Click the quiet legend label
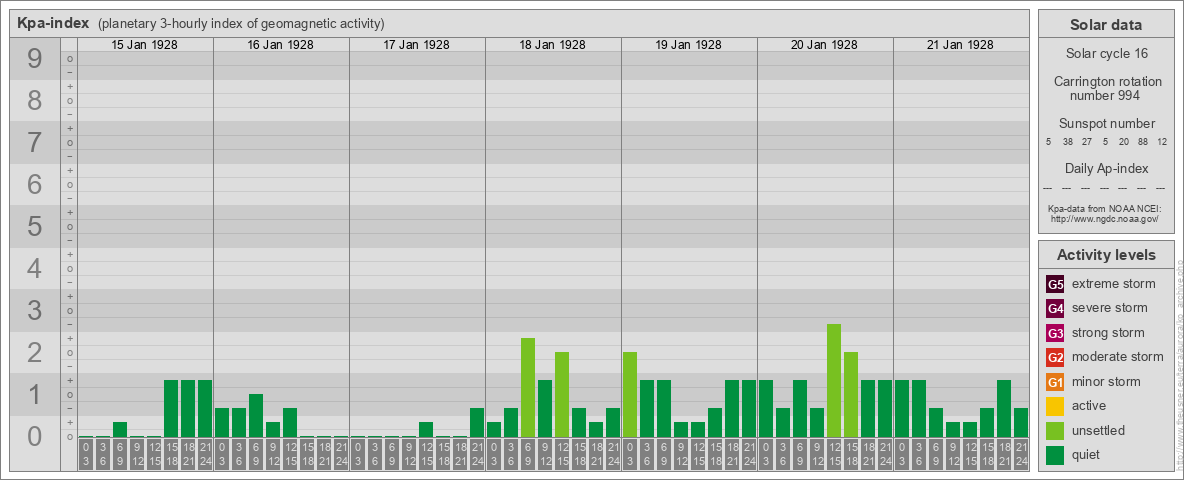 point(1088,455)
